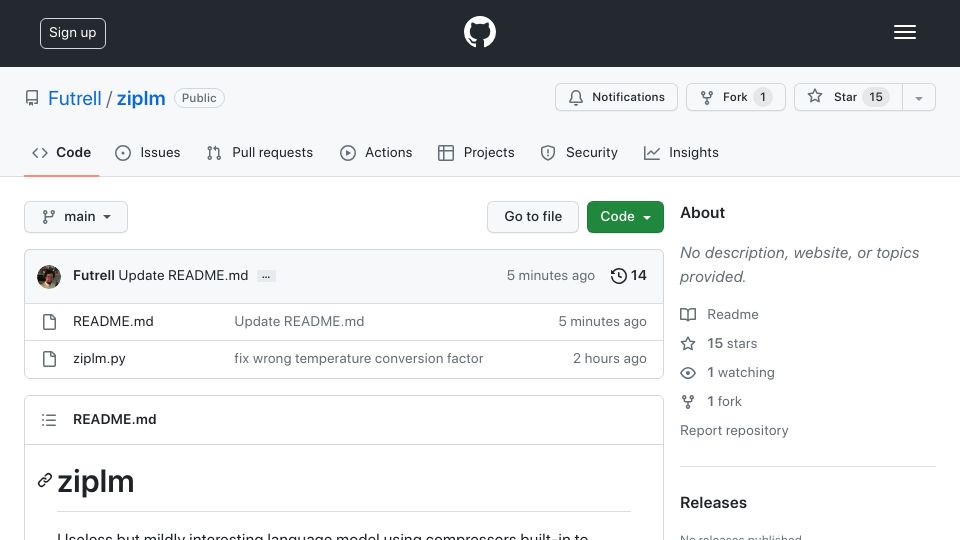This screenshot has width=960, height=540.
Task: Open the Star lists dropdown arrow
Action: click(918, 97)
